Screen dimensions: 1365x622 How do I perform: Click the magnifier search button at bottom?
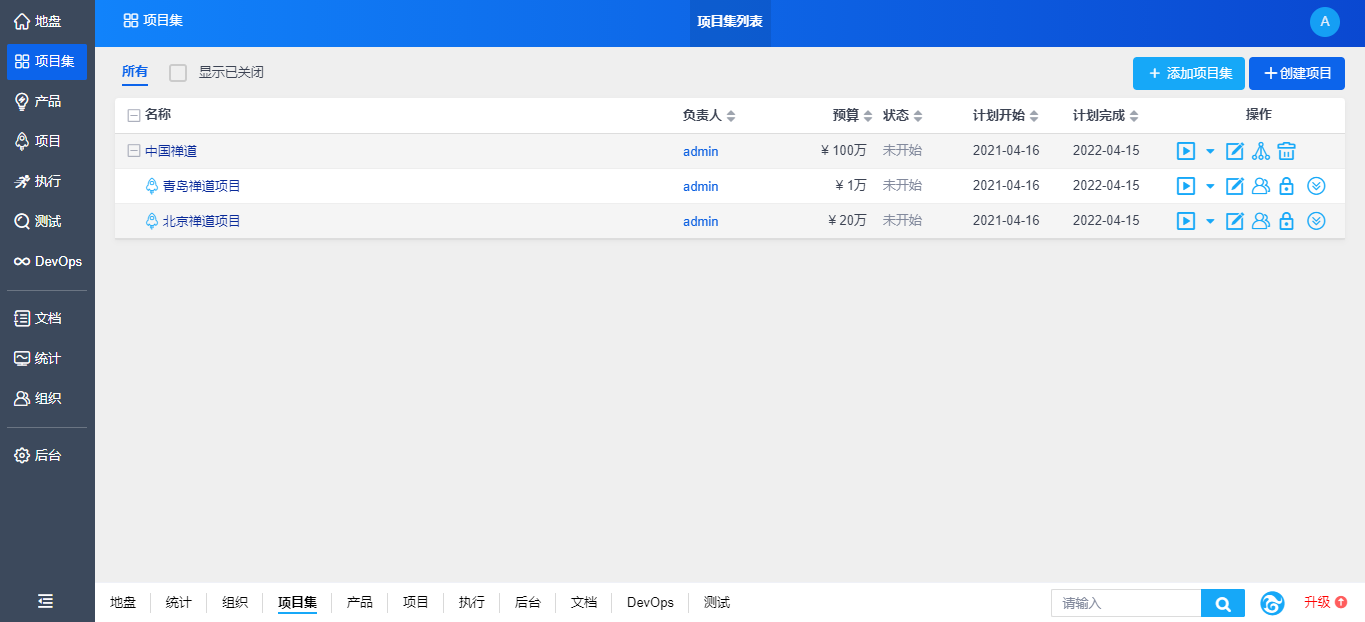coord(1222,603)
